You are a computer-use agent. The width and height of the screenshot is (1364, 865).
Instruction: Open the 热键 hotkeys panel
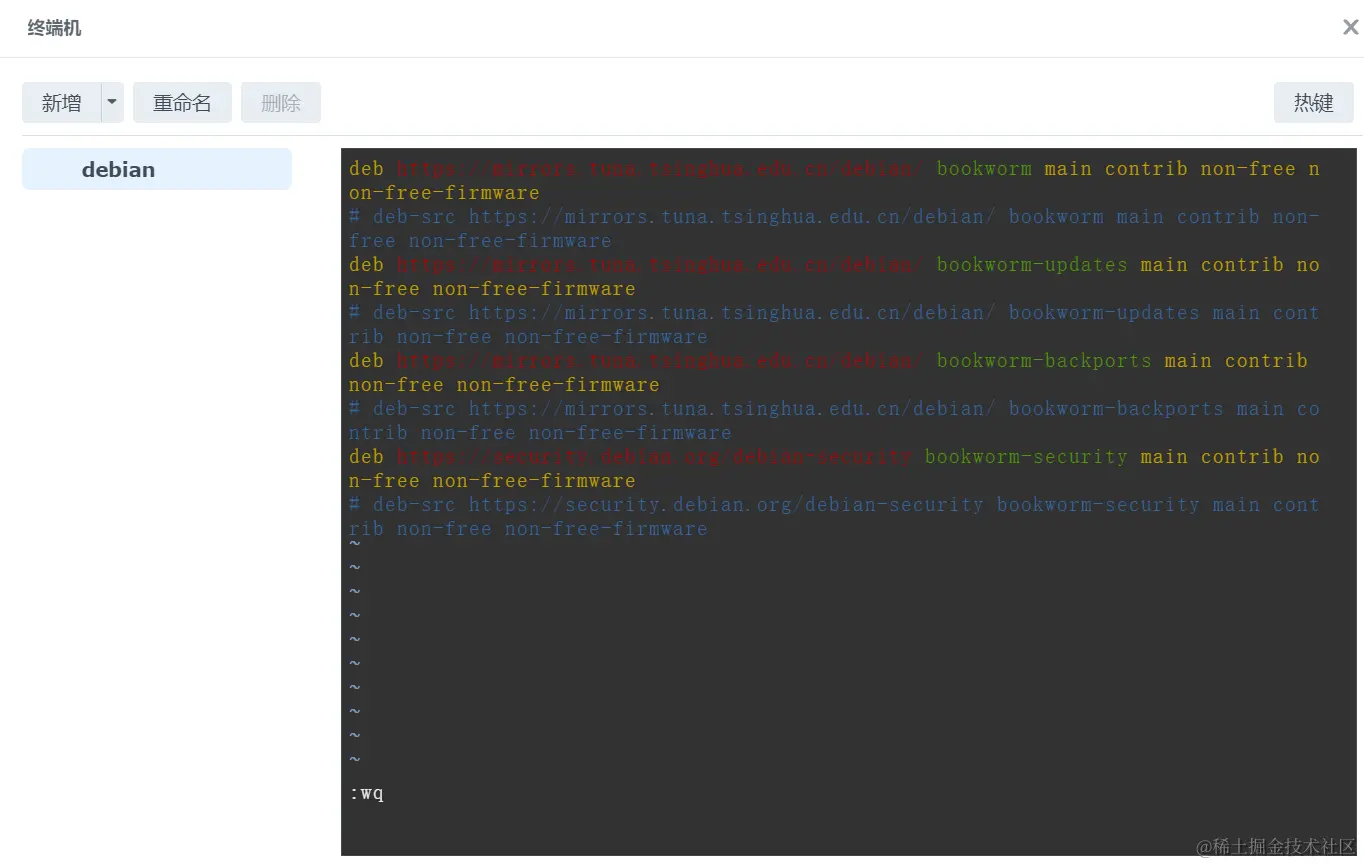[x=1313, y=102]
